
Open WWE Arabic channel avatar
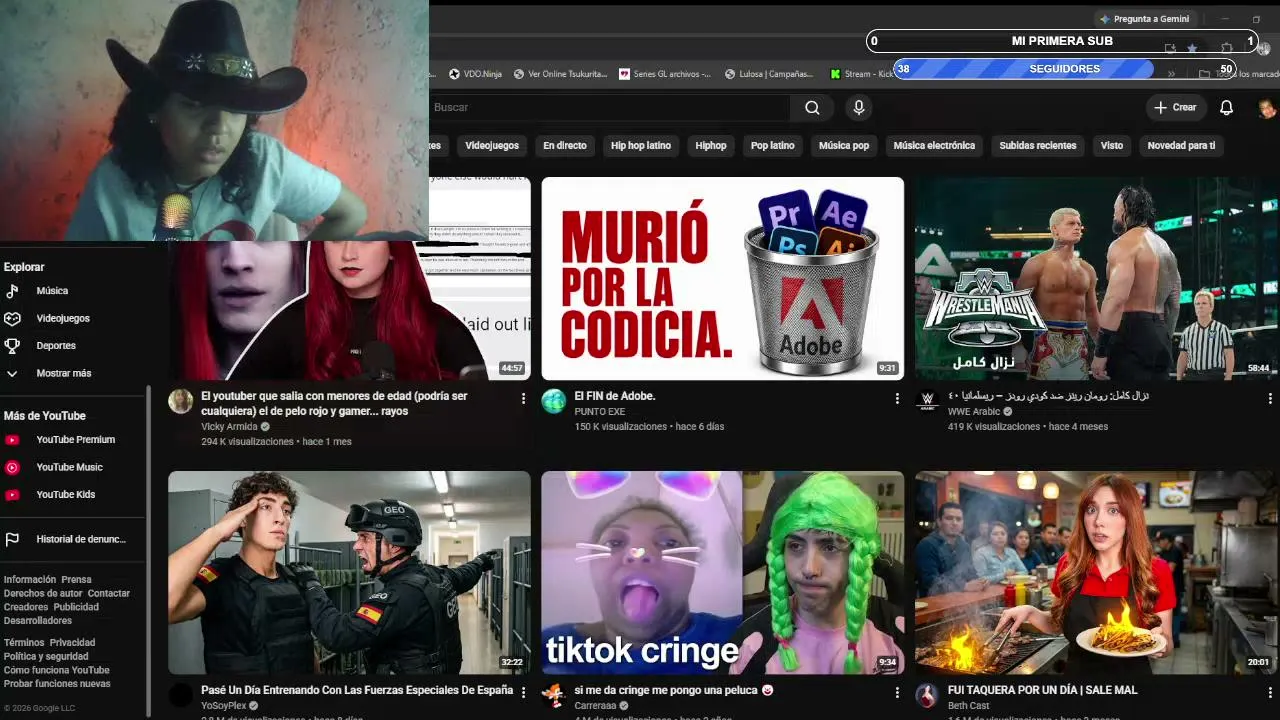click(927, 402)
